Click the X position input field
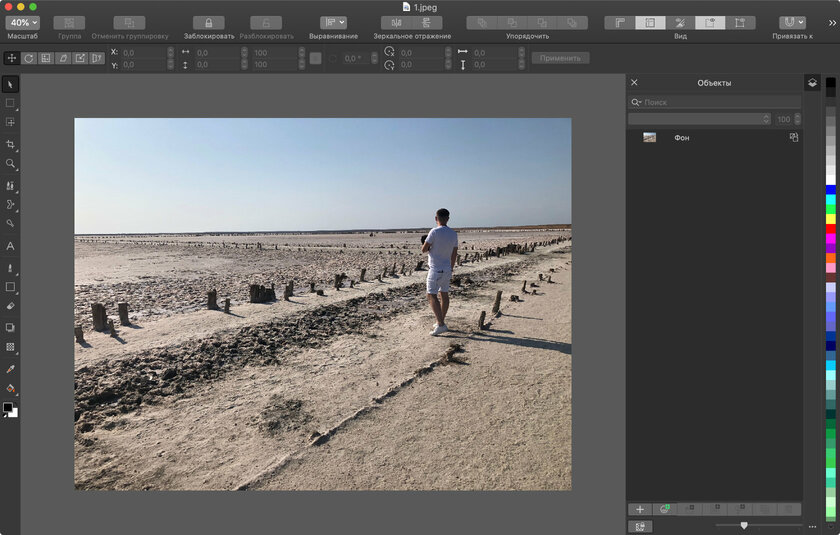Screen dimensions: 840x535 click(x=144, y=52)
